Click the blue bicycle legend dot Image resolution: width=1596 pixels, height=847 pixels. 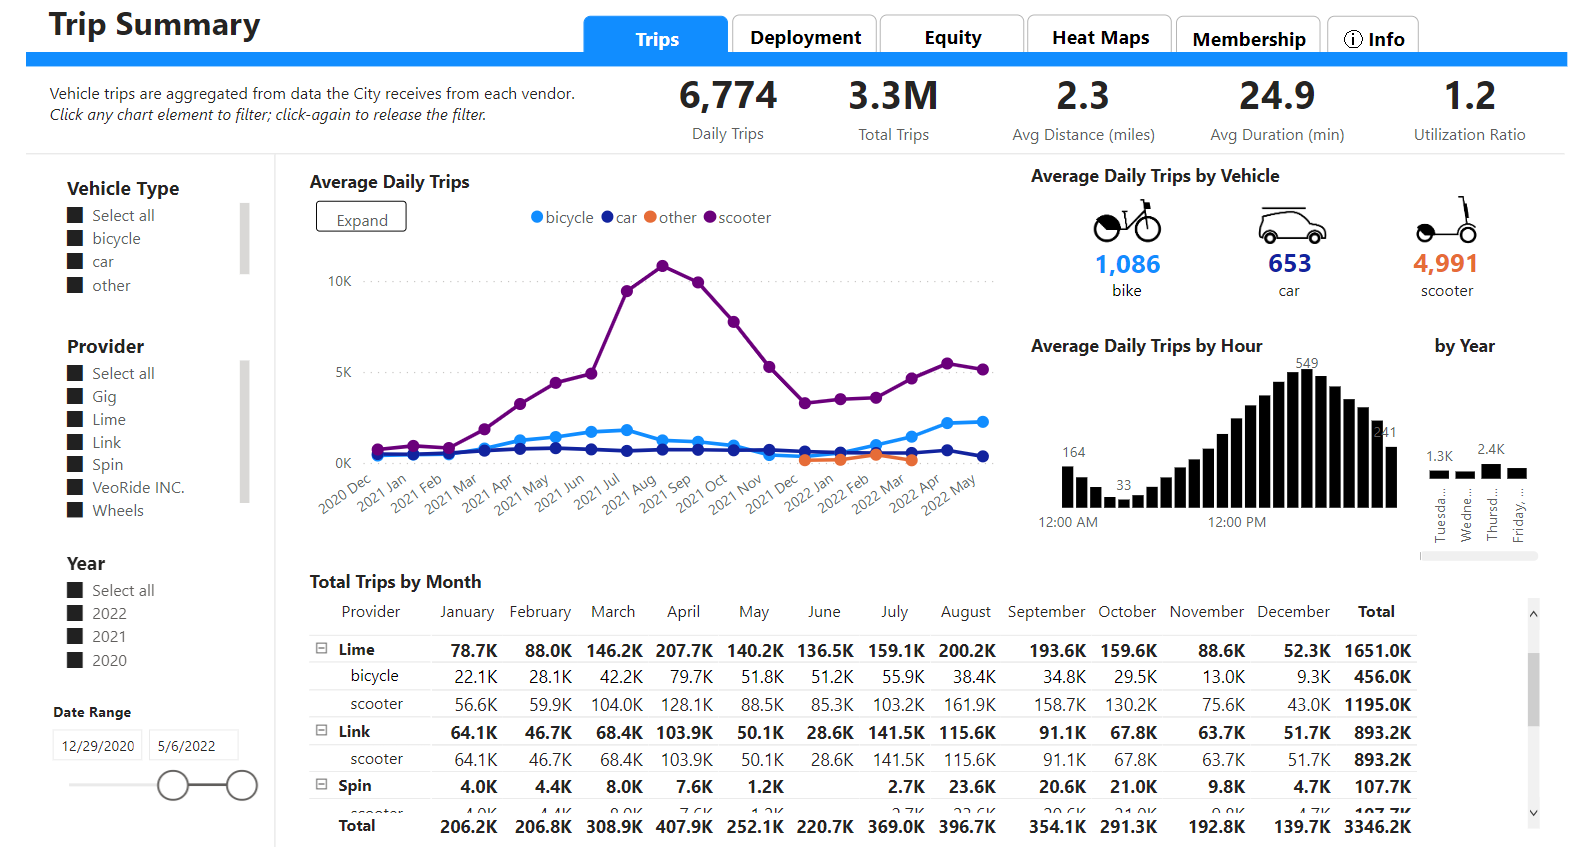[537, 217]
